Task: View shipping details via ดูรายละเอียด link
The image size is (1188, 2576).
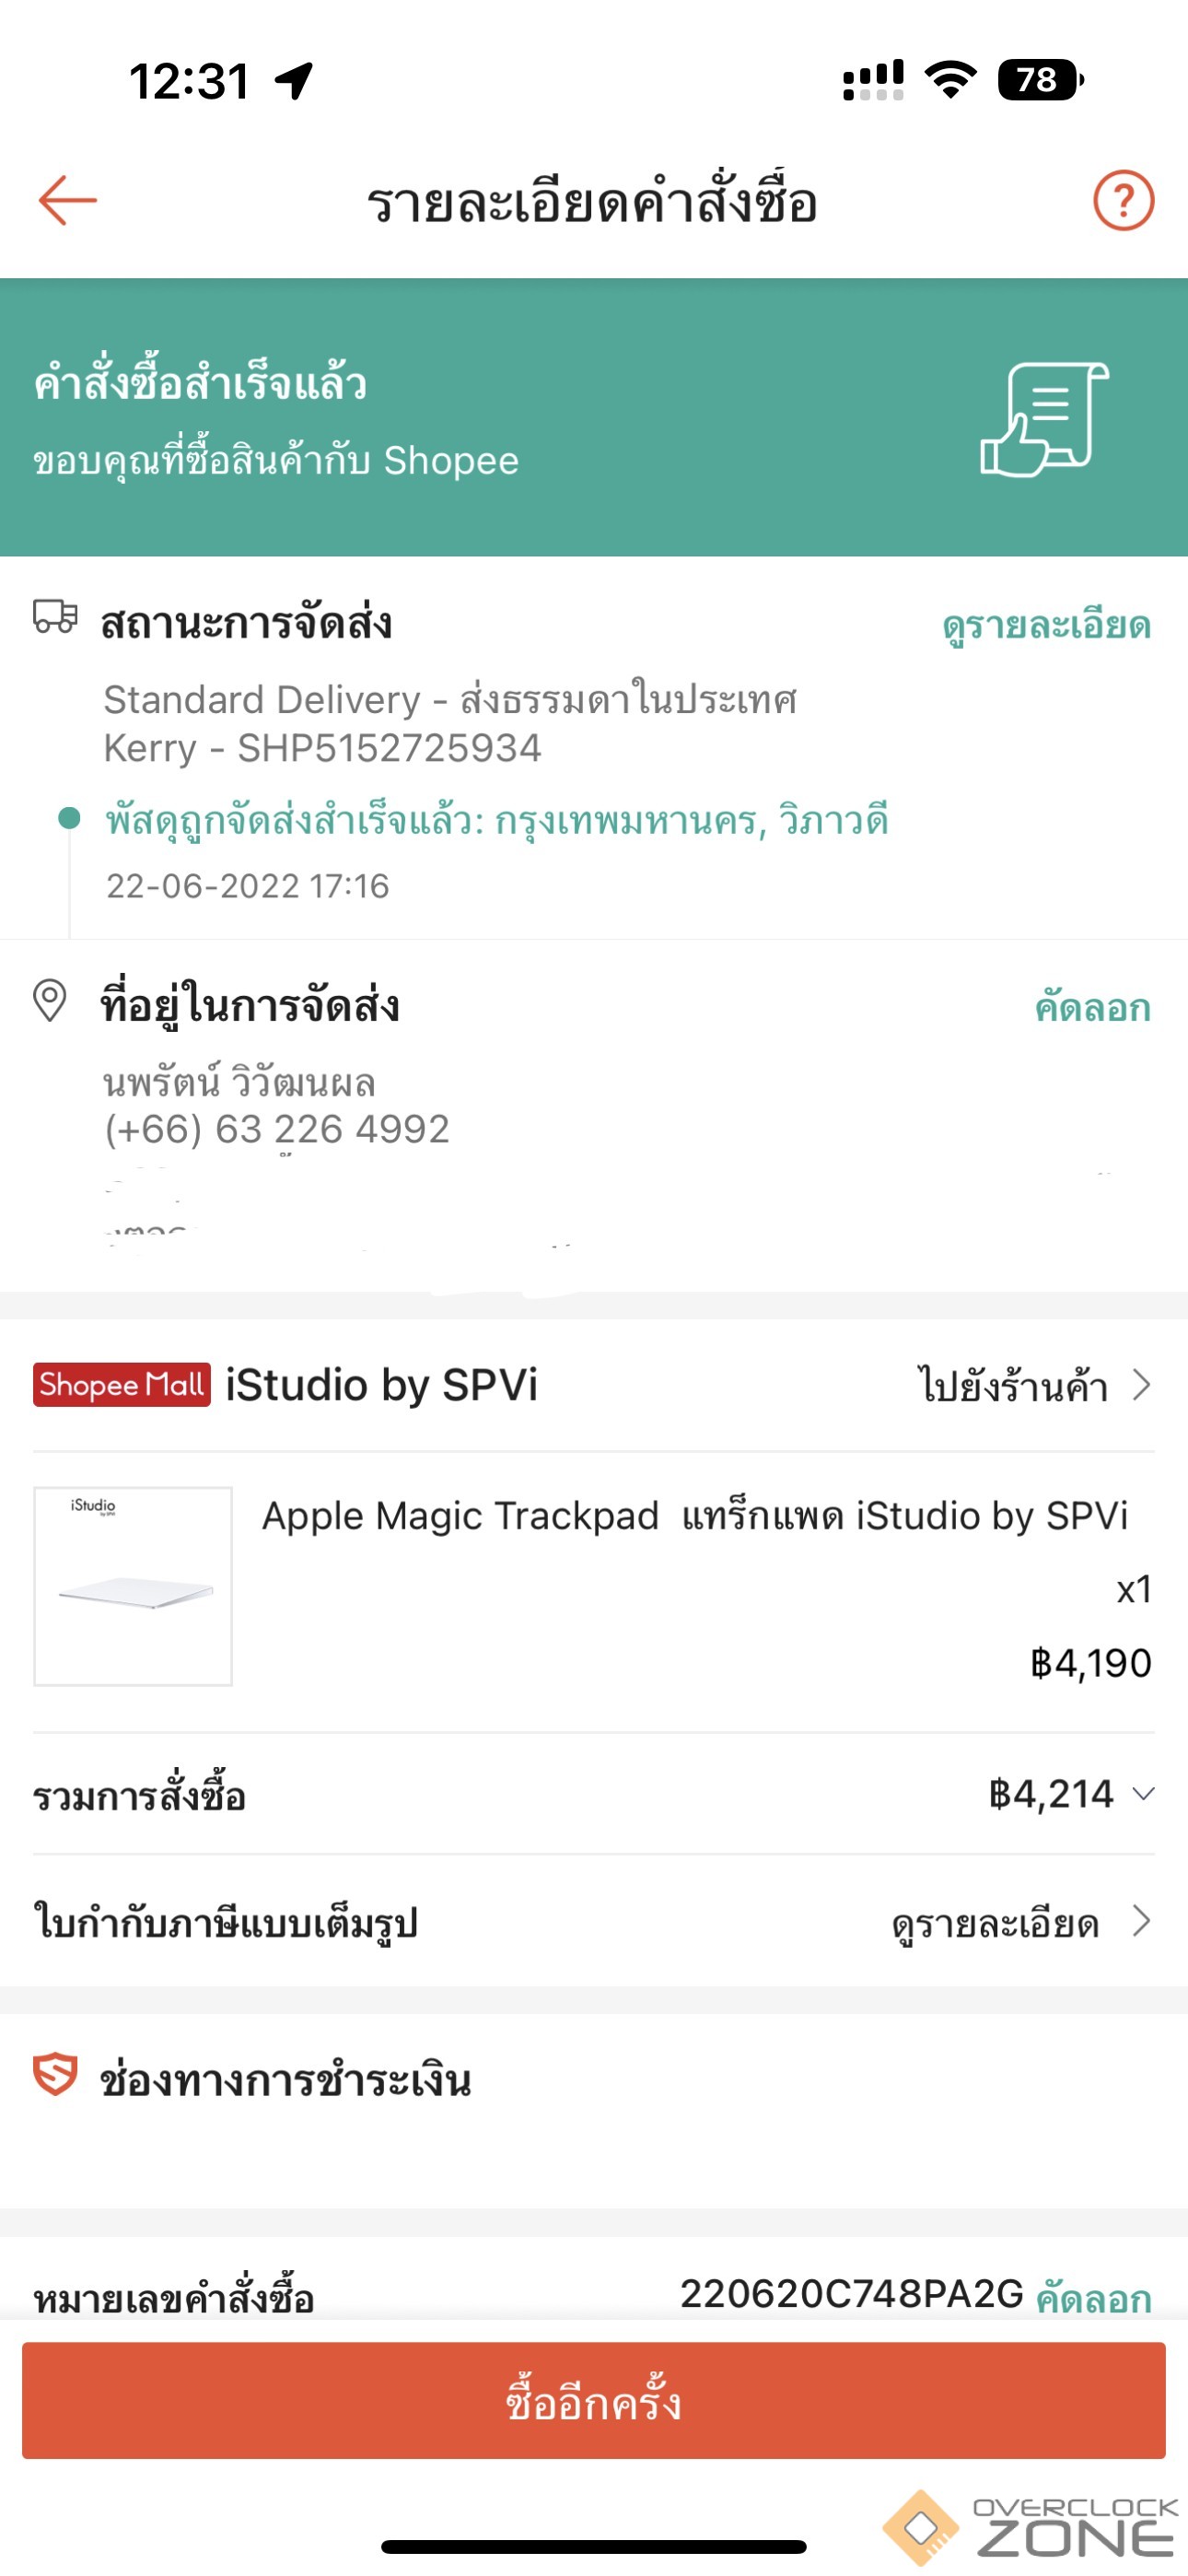Action: 1046,626
